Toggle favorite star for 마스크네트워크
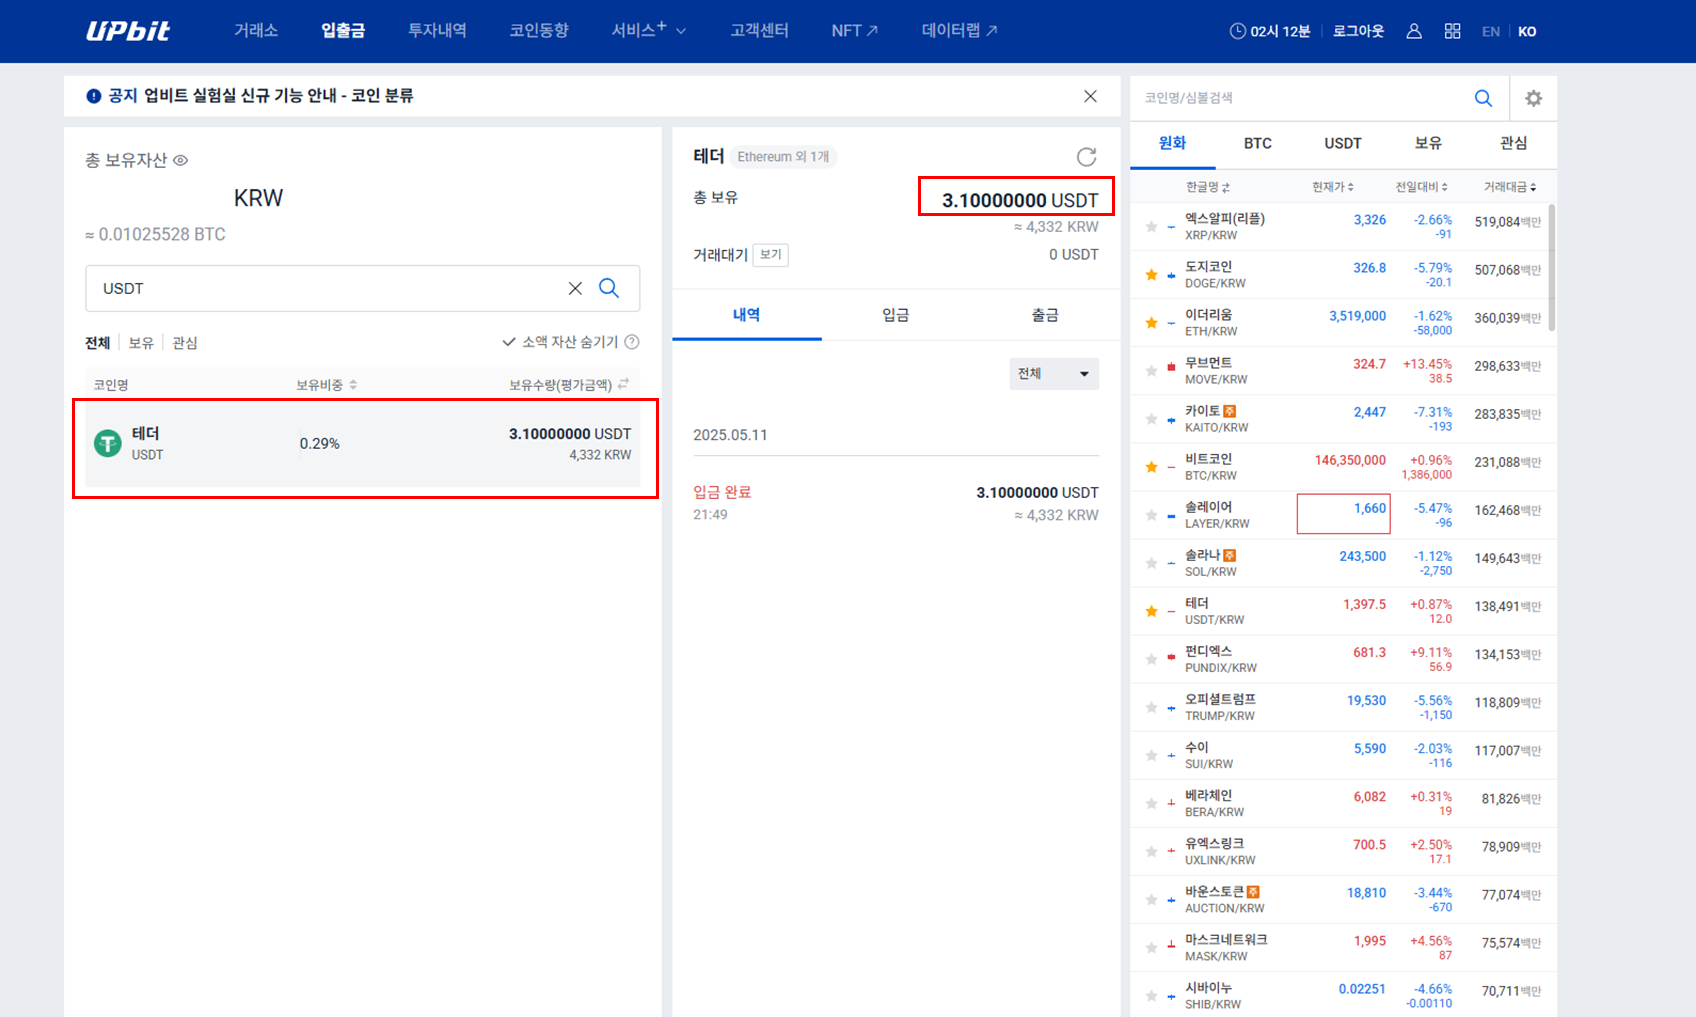This screenshot has width=1696, height=1017. [1151, 947]
